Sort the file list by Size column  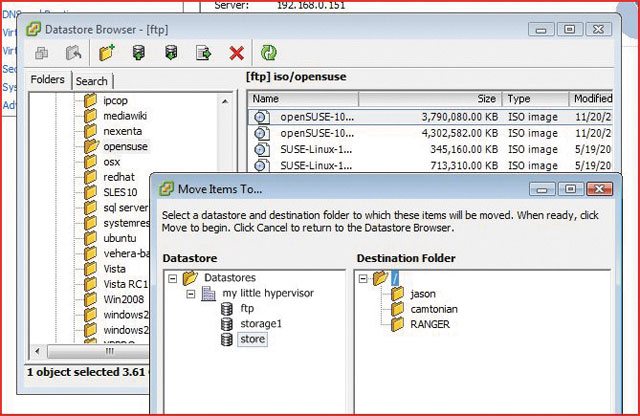click(x=430, y=99)
